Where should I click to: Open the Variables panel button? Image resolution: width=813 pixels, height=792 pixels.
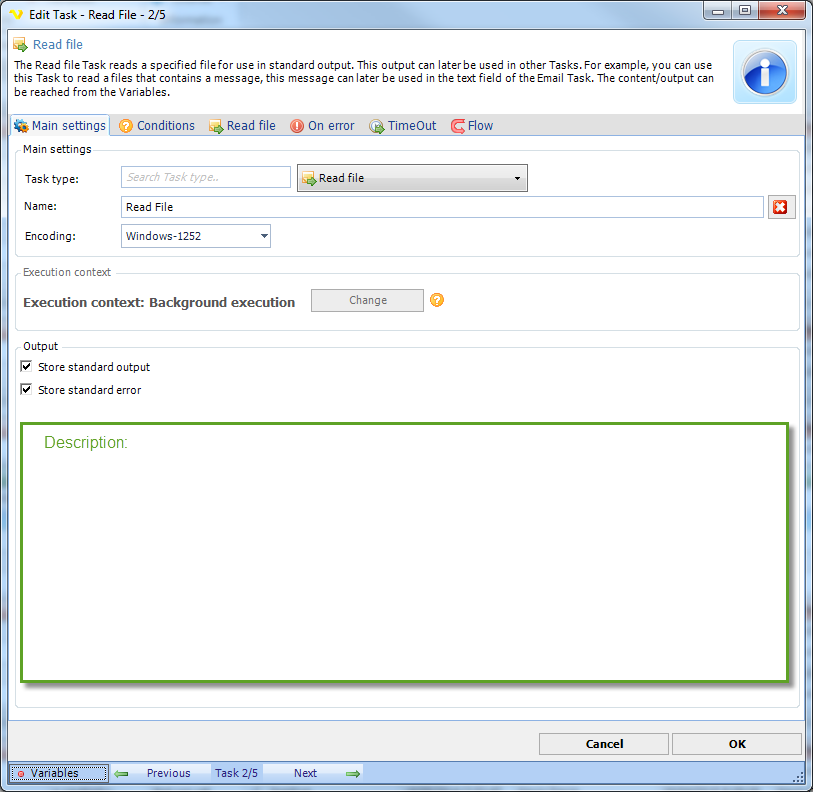[58, 773]
